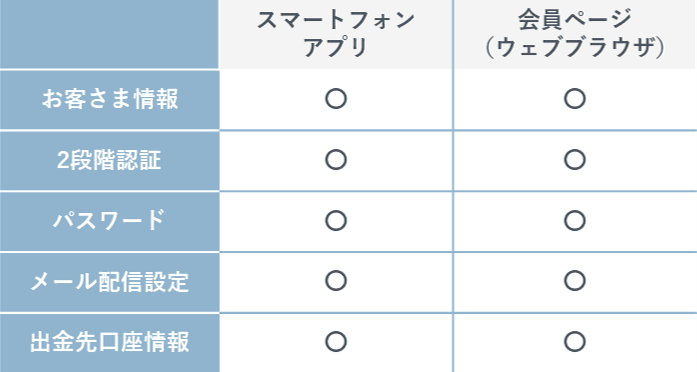
Task: Select the お客さま情報 row label
Action: pyautogui.click(x=110, y=99)
